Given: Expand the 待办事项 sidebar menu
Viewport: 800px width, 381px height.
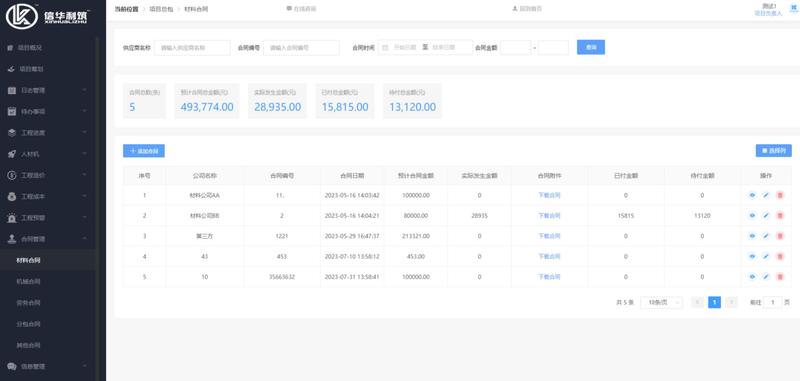Looking at the screenshot, I should (48, 111).
